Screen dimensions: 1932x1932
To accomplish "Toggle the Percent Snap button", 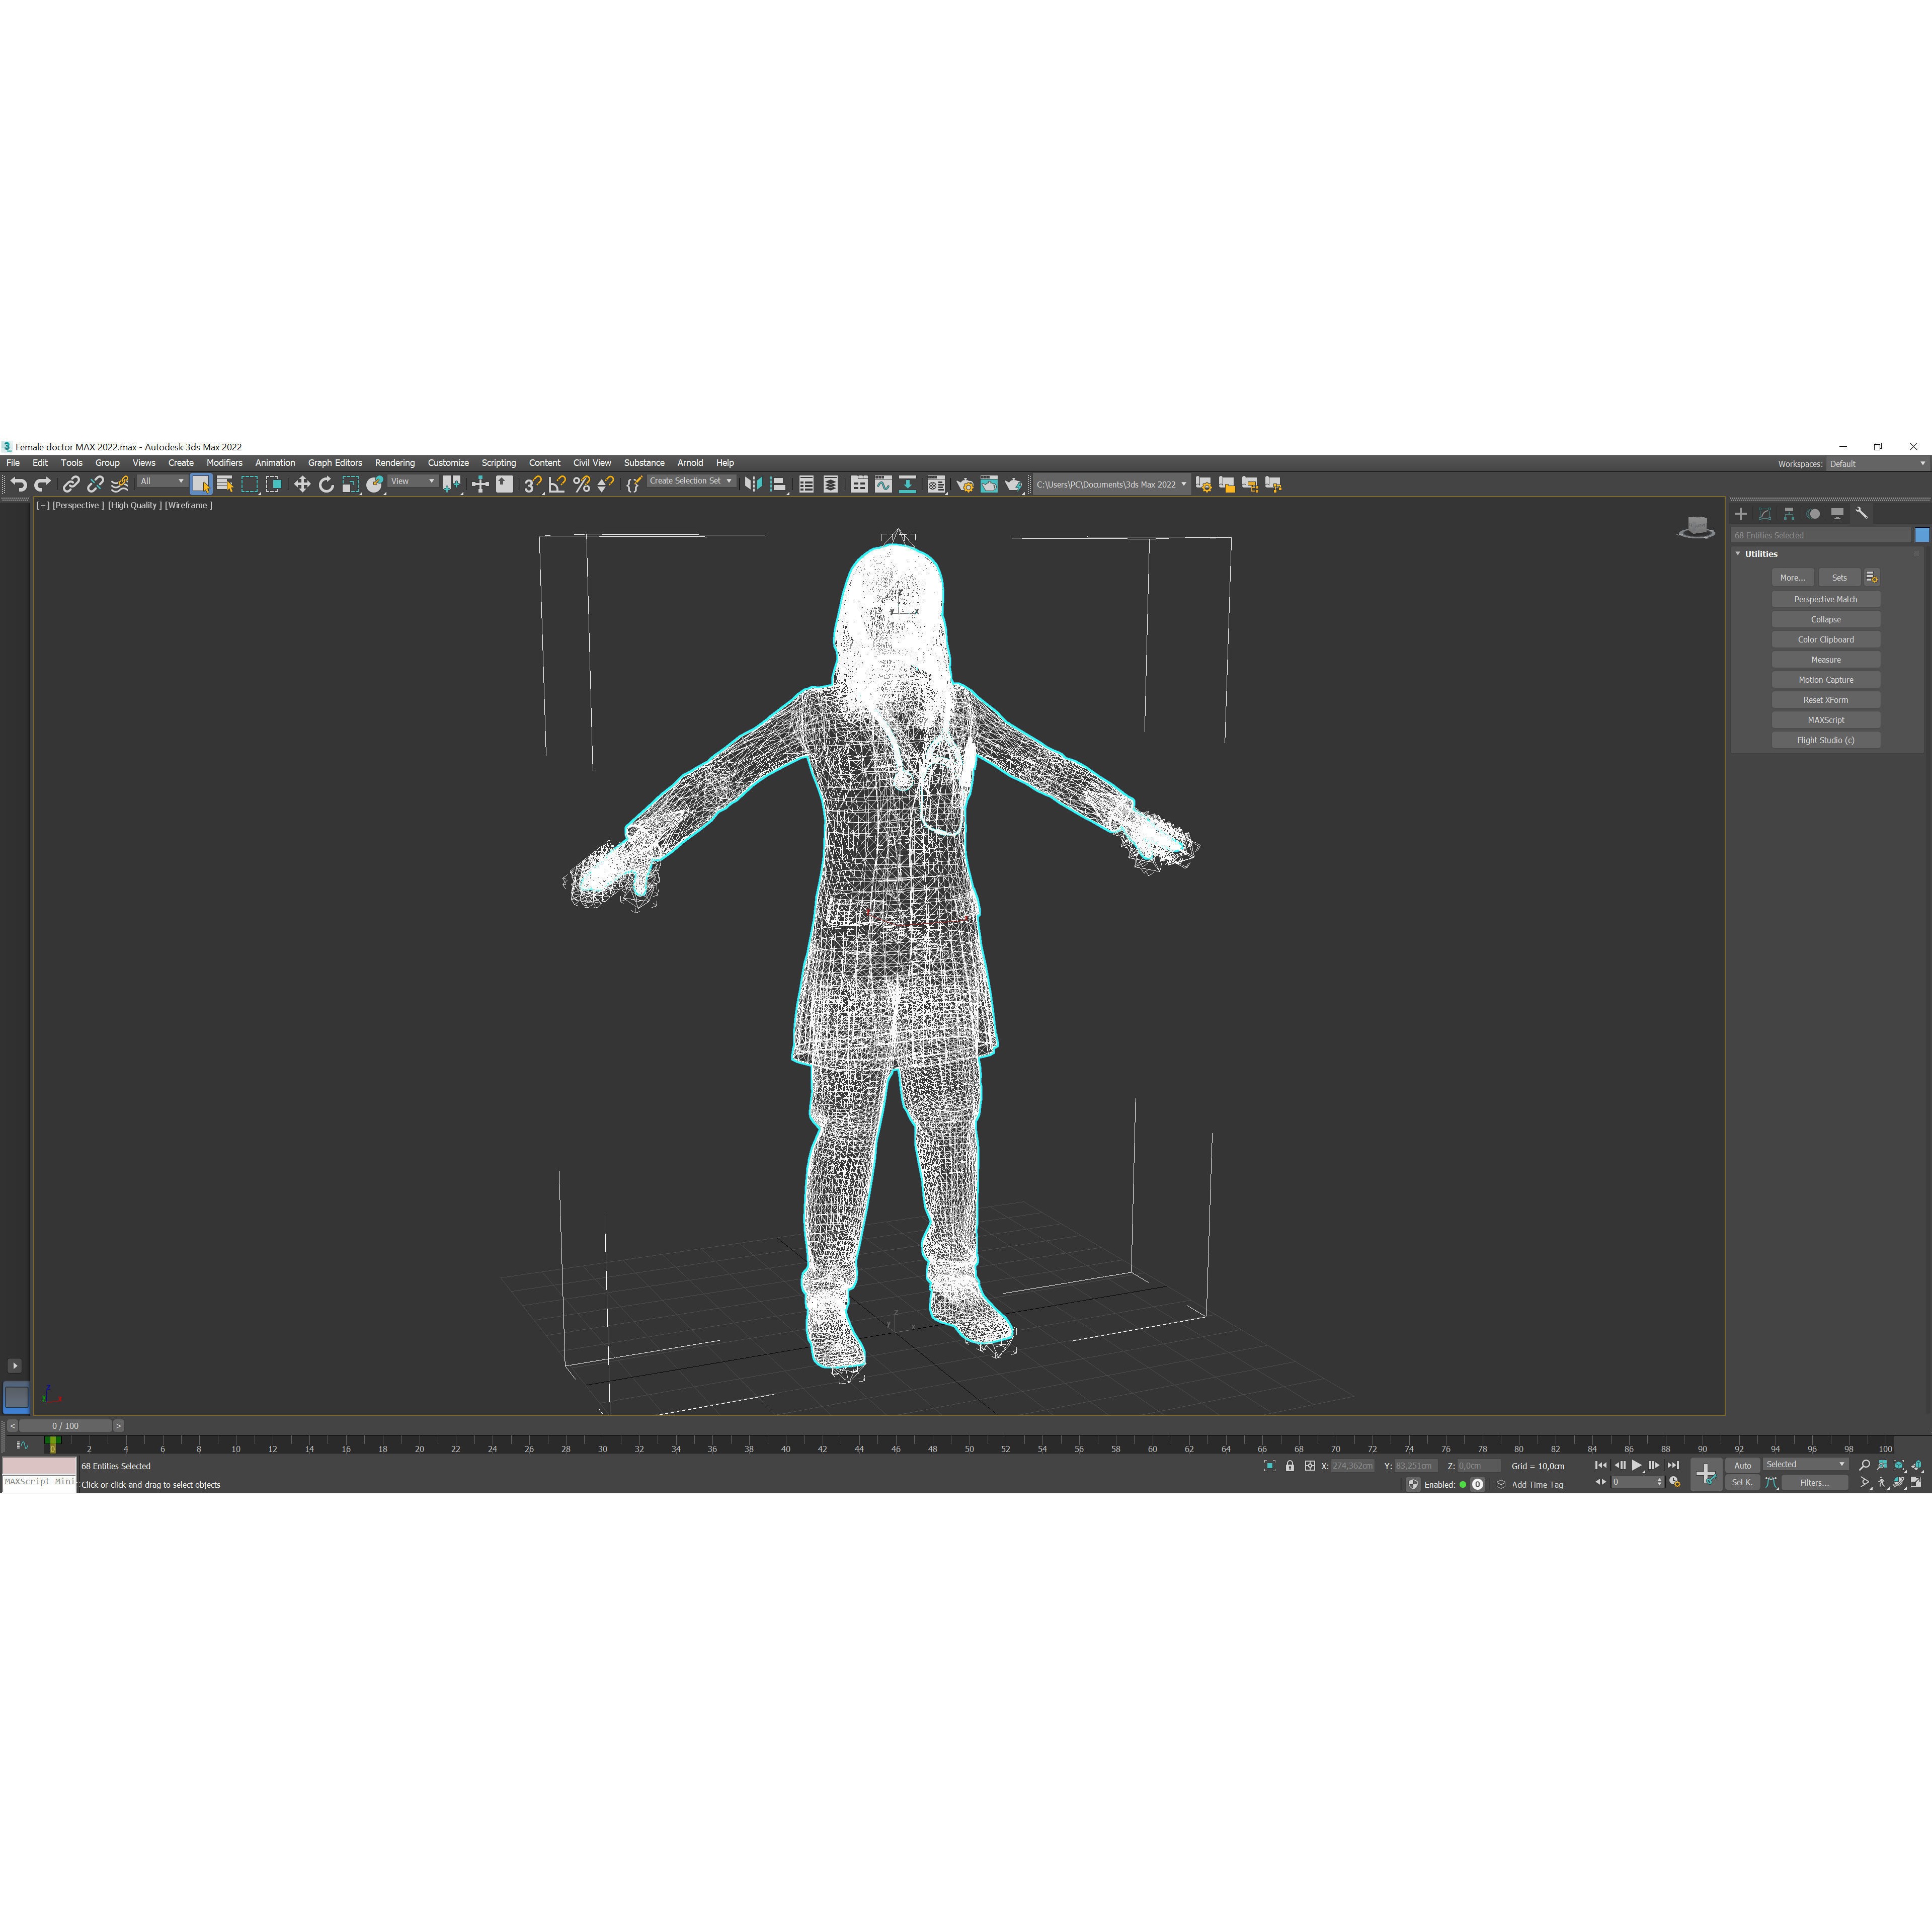I will tap(581, 484).
